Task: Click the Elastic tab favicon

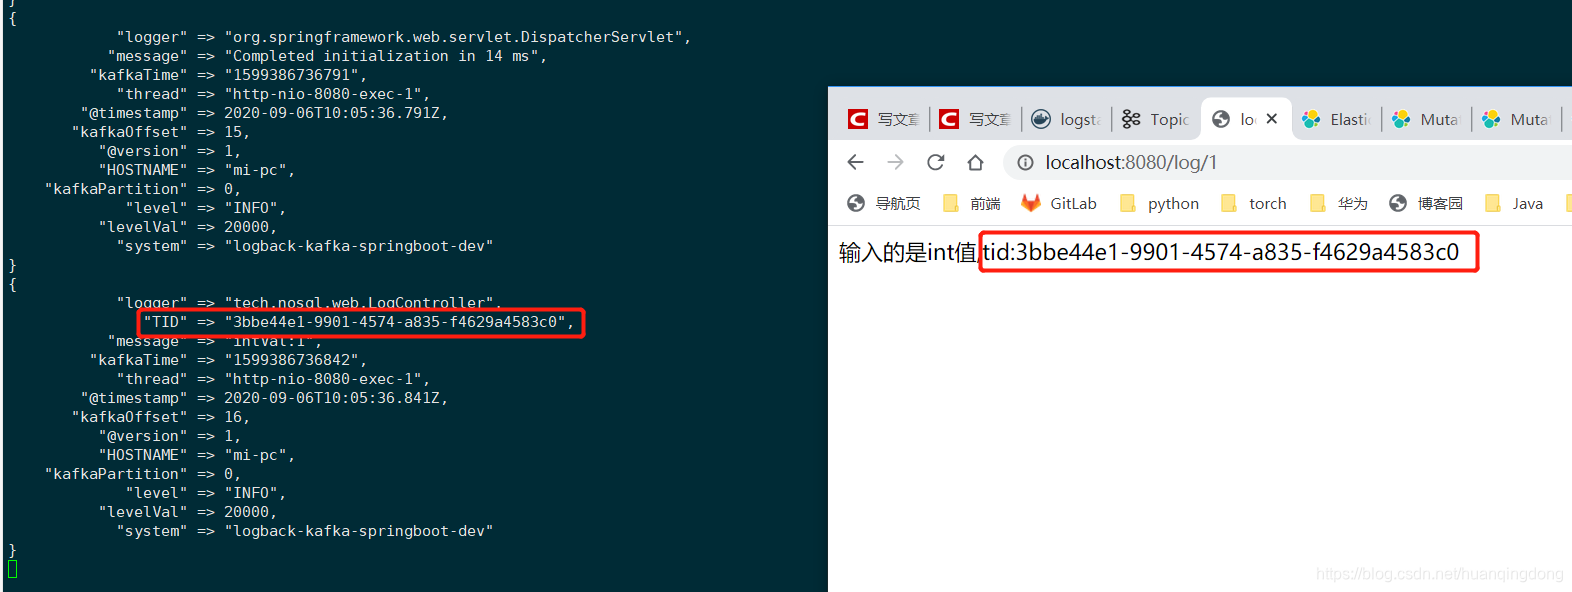Action: [x=1311, y=119]
